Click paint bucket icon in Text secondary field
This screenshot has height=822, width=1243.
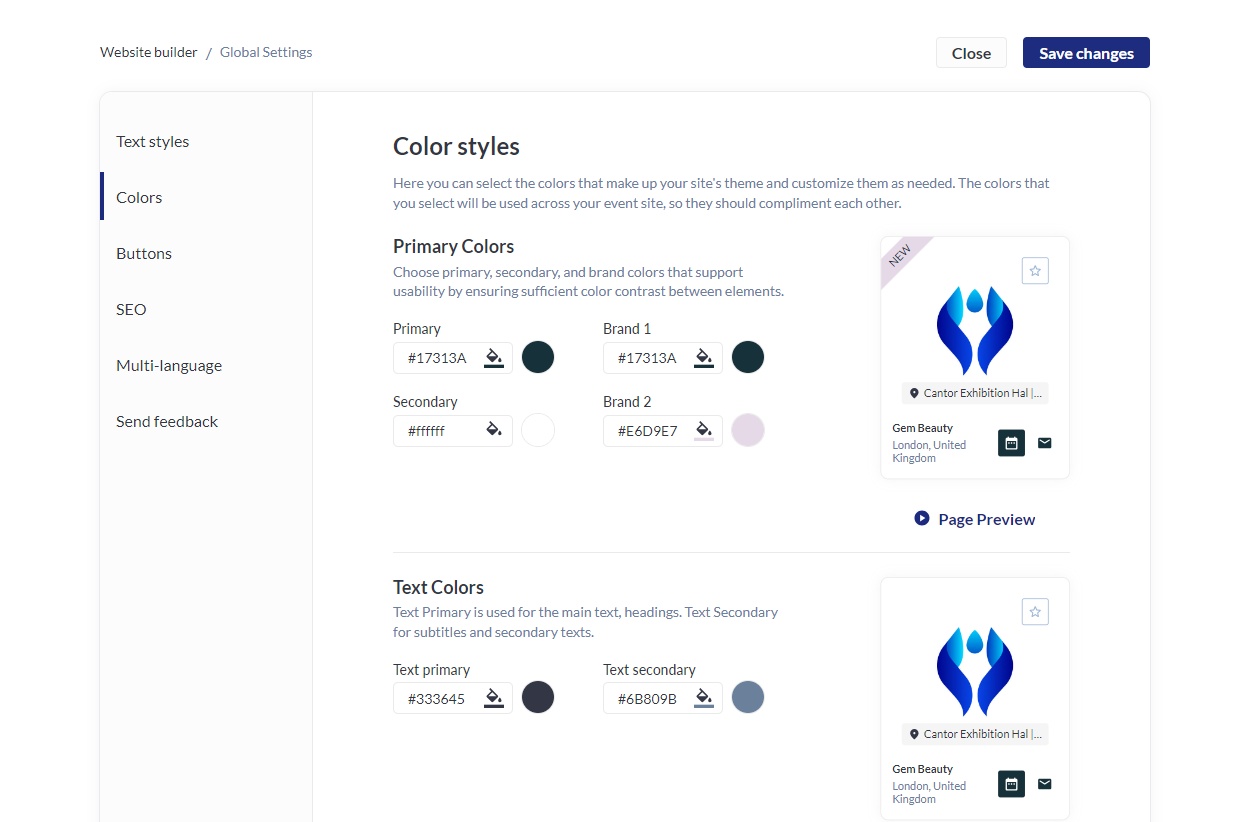(x=704, y=698)
